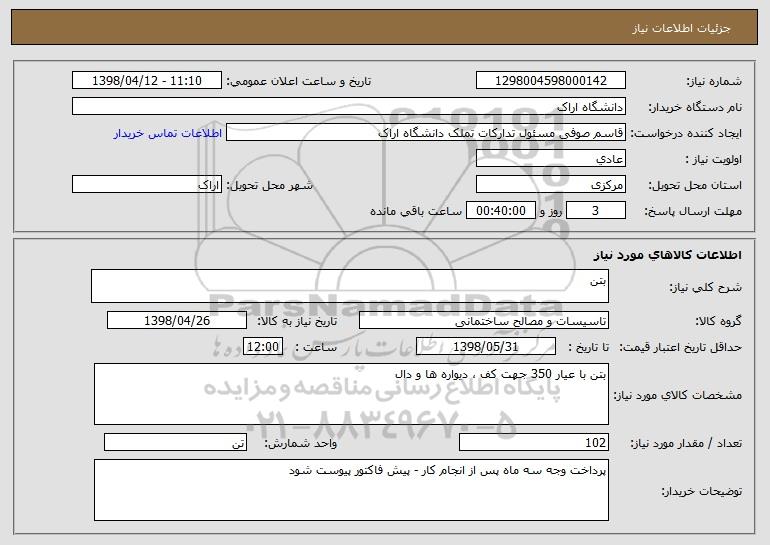Click the label ساعت next to 12:00
The width and height of the screenshot is (770, 545).
tap(316, 348)
